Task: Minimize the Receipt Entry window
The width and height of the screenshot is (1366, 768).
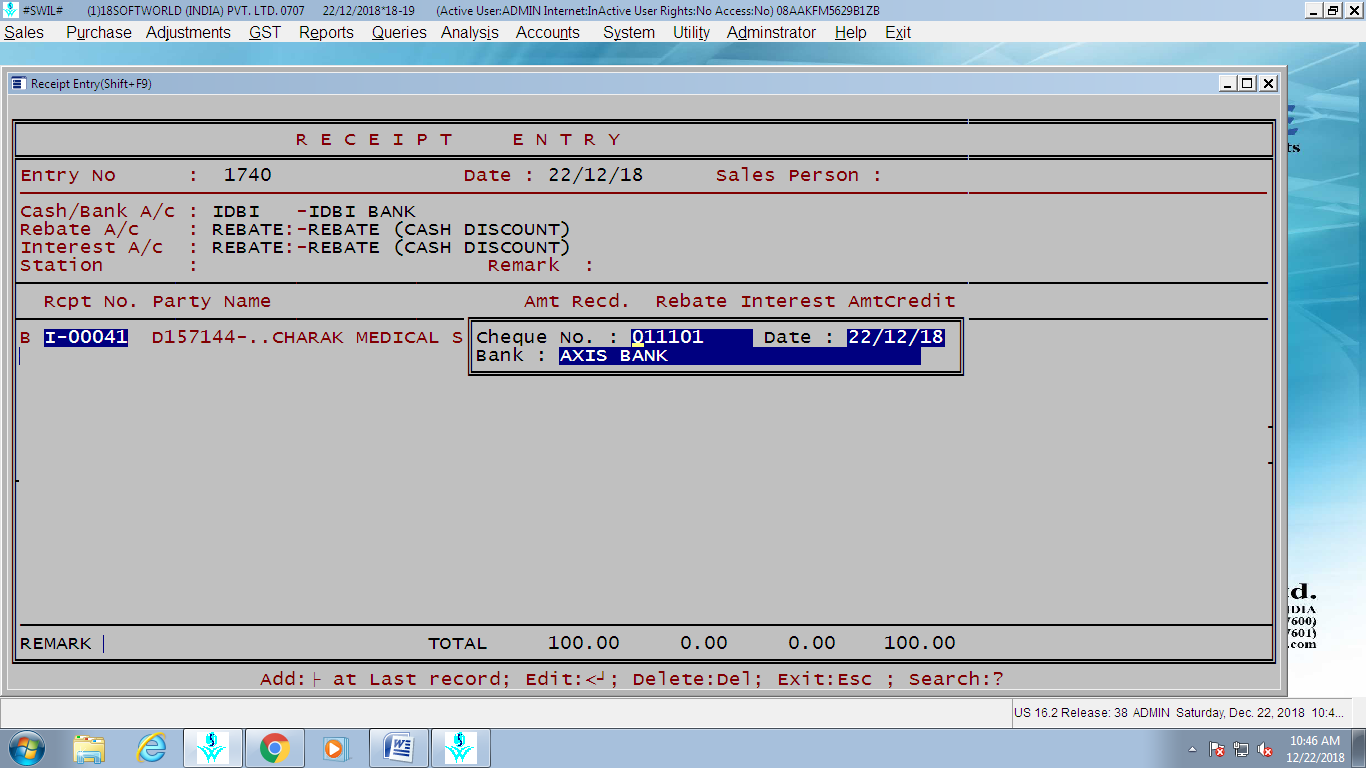Action: click(1228, 84)
